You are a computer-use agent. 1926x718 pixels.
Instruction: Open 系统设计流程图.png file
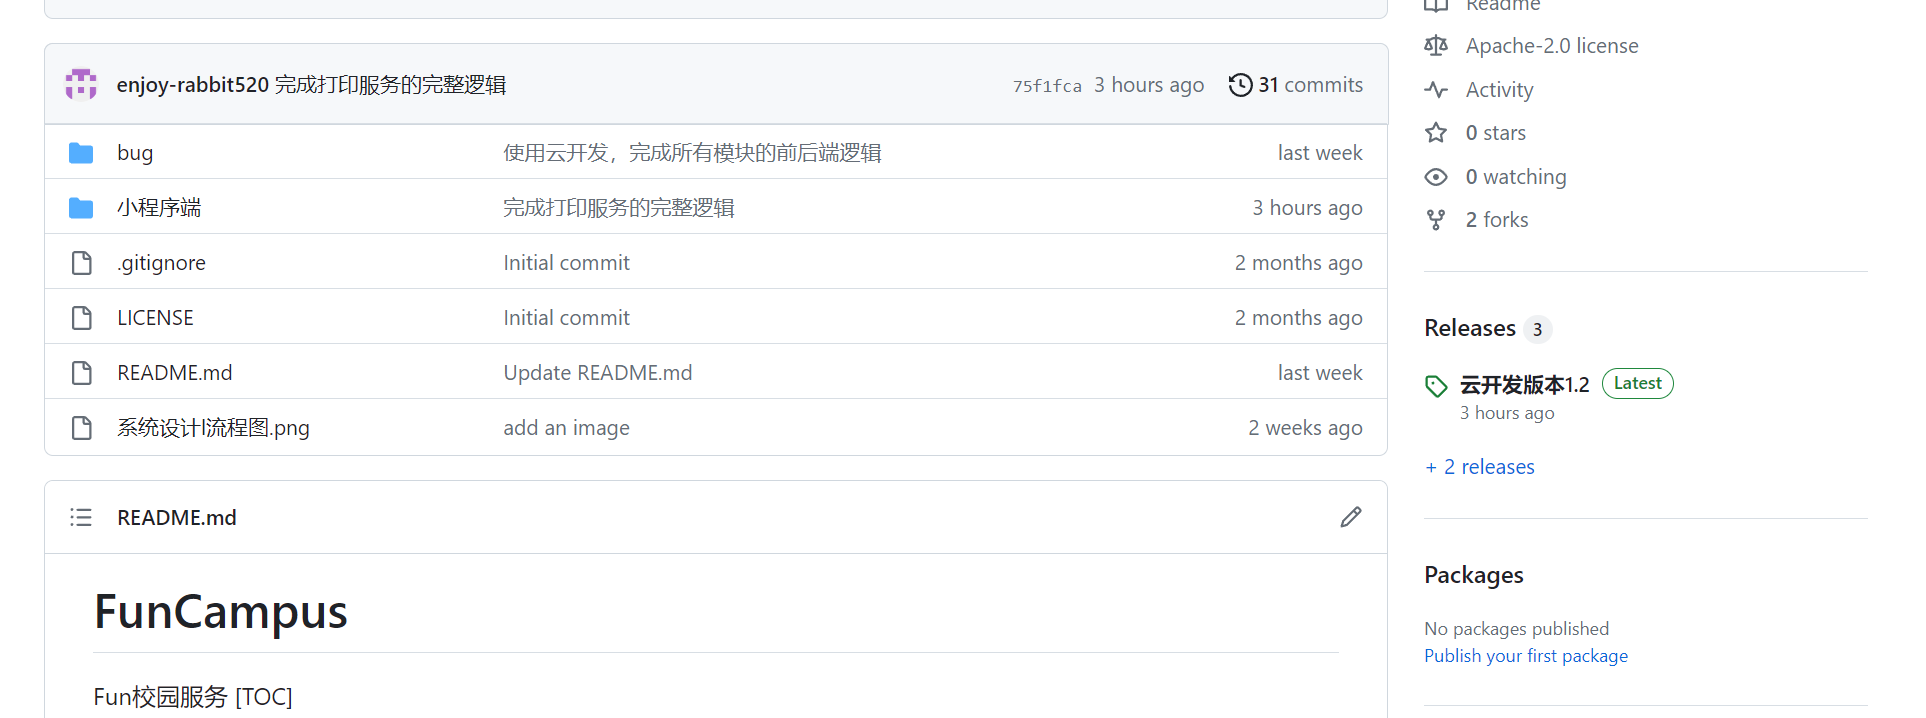pos(213,428)
